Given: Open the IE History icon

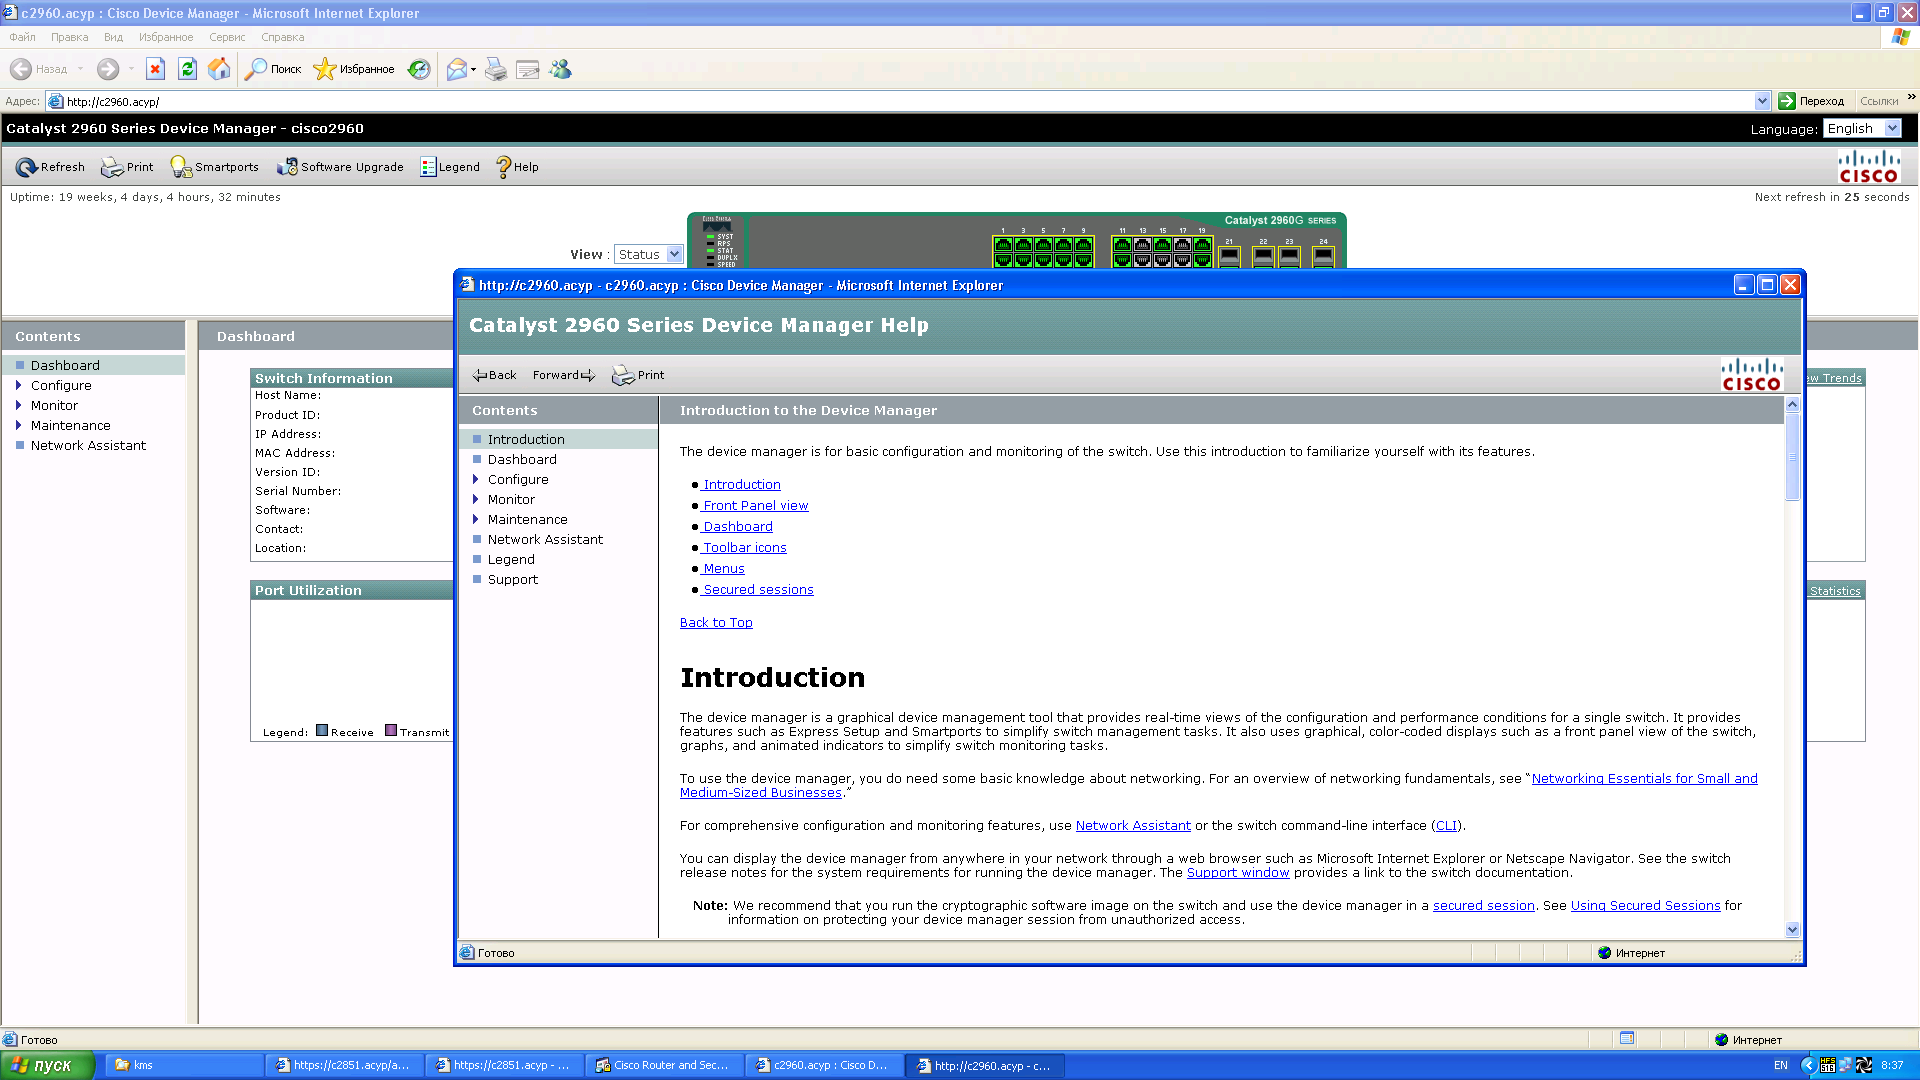Looking at the screenshot, I should [x=419, y=69].
